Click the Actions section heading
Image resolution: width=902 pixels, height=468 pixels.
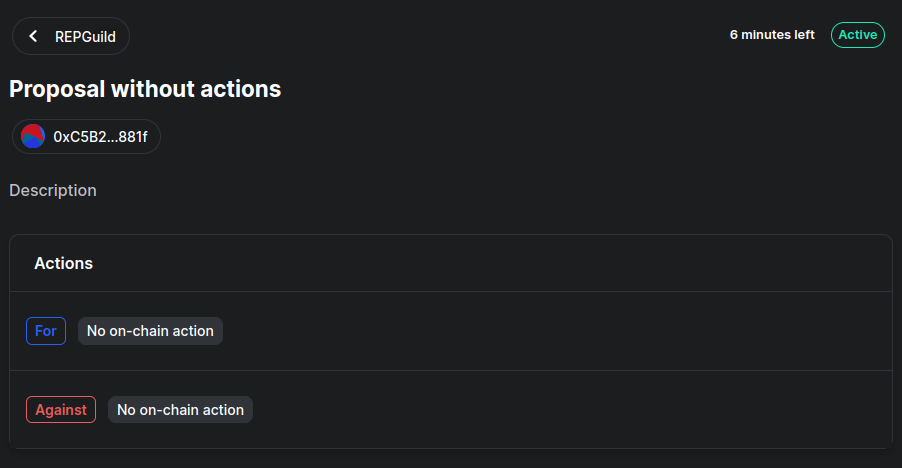pyautogui.click(x=63, y=263)
